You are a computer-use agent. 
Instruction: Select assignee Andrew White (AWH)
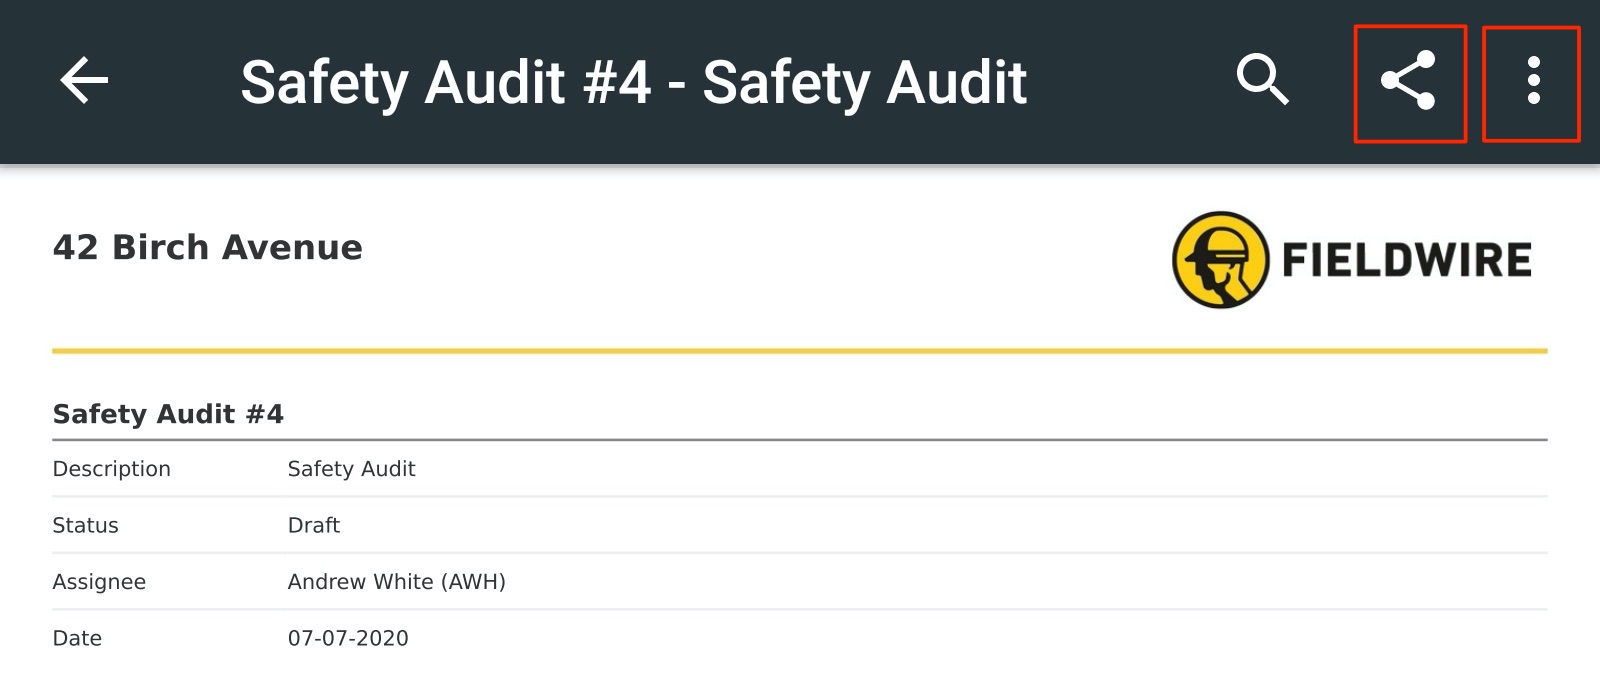tap(396, 582)
